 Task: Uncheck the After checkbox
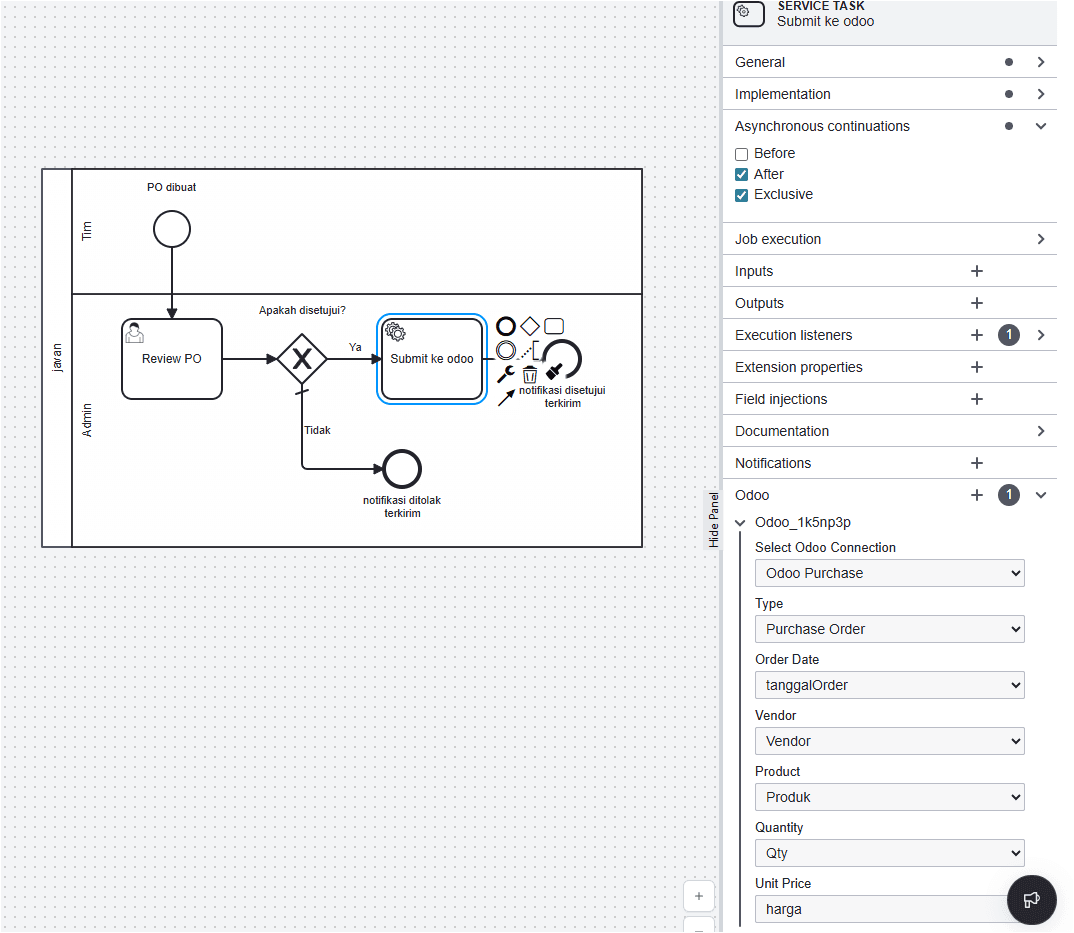click(741, 175)
